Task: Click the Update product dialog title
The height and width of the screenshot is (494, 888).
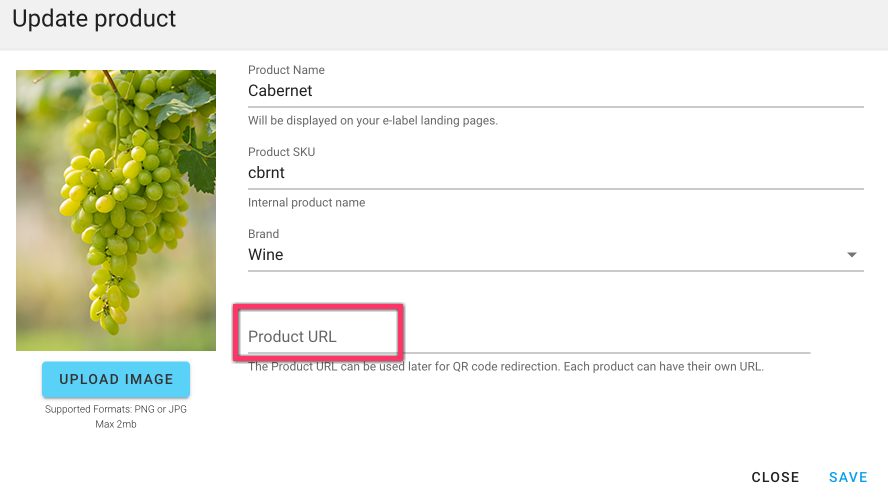Action: click(x=94, y=19)
